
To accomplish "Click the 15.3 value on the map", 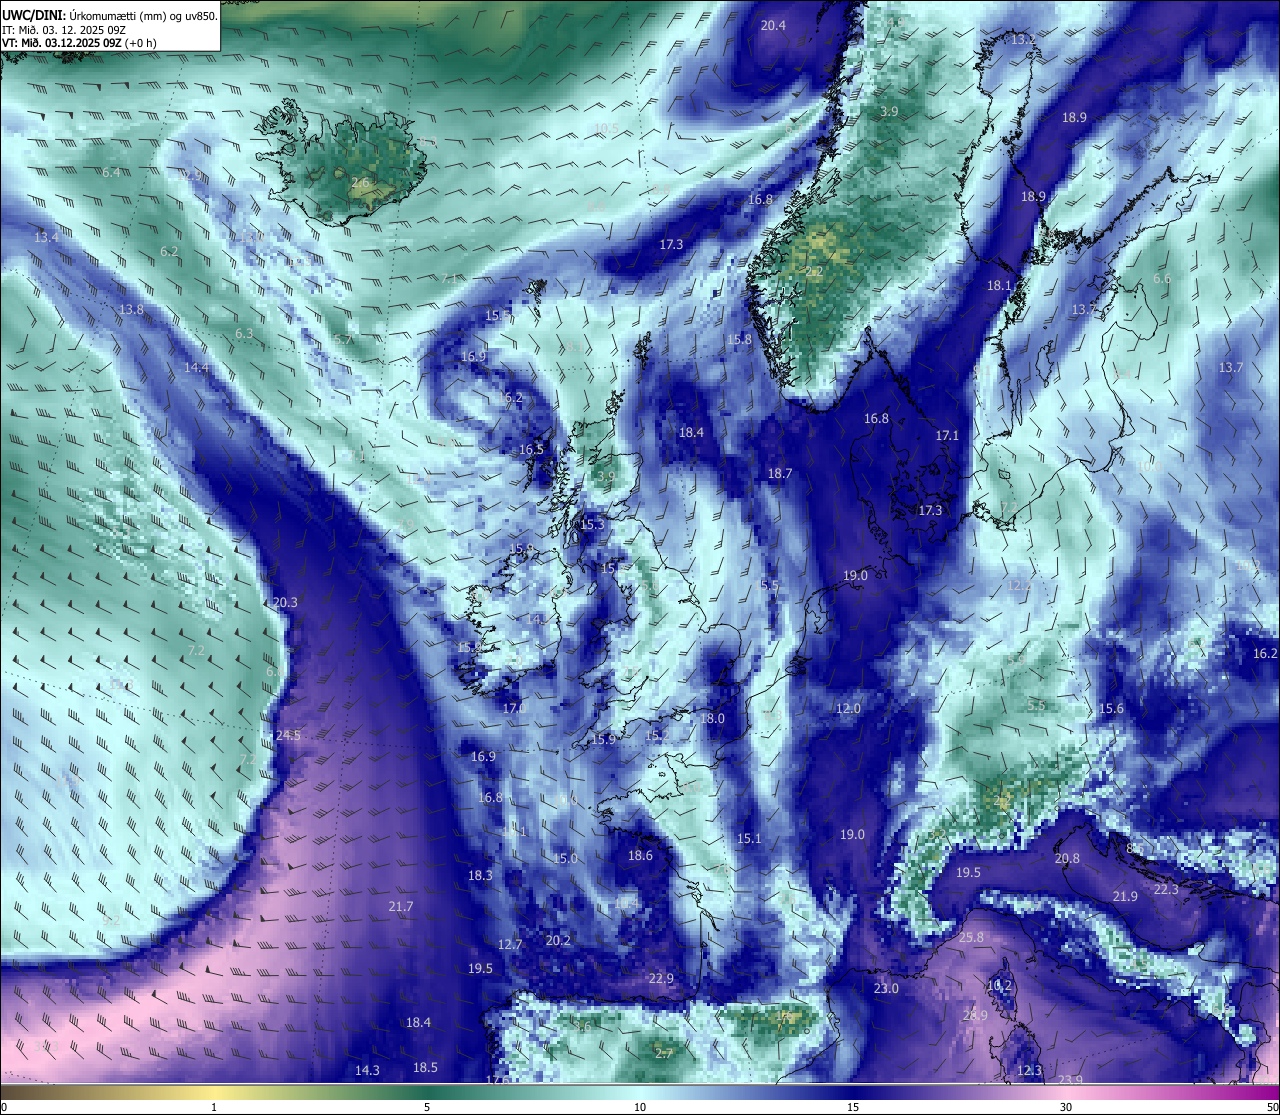I will 592,525.
